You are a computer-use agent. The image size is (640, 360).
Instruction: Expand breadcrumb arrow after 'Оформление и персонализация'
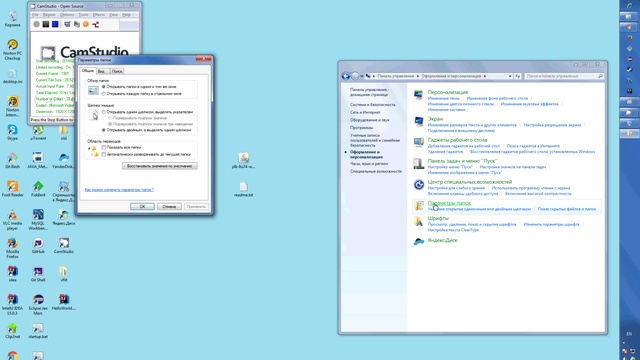[485, 76]
